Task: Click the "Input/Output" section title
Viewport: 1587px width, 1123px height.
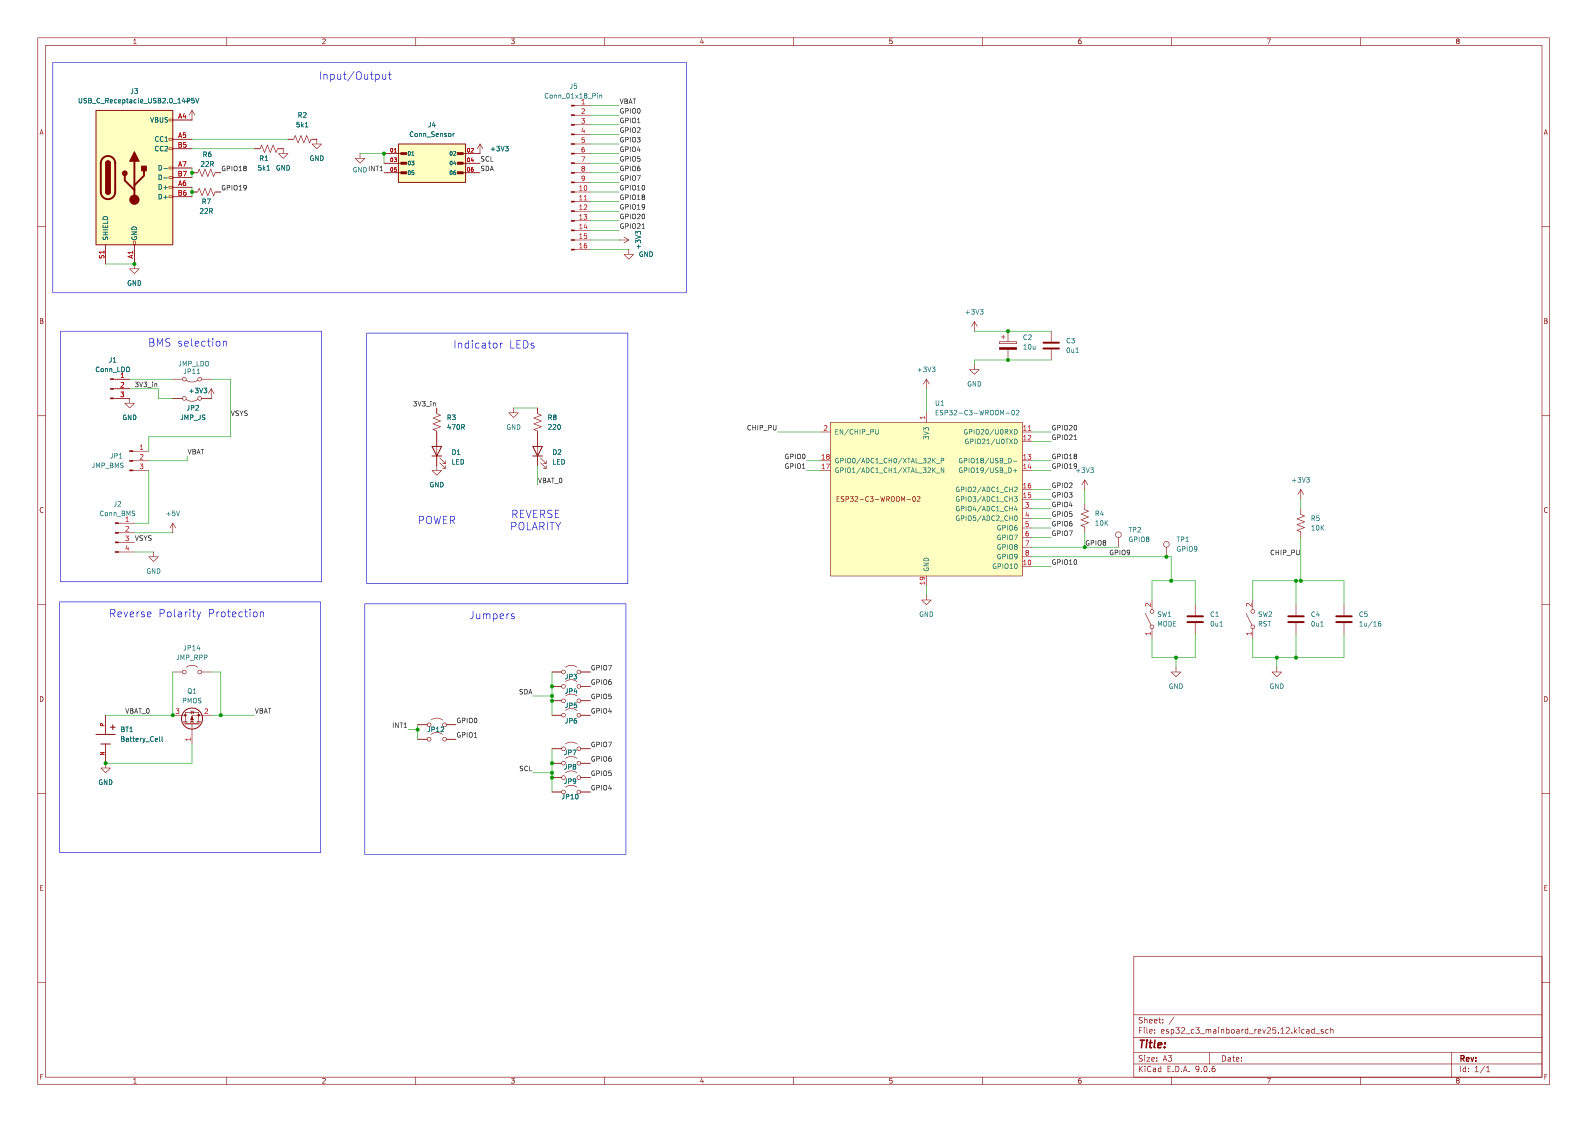Action: [355, 76]
